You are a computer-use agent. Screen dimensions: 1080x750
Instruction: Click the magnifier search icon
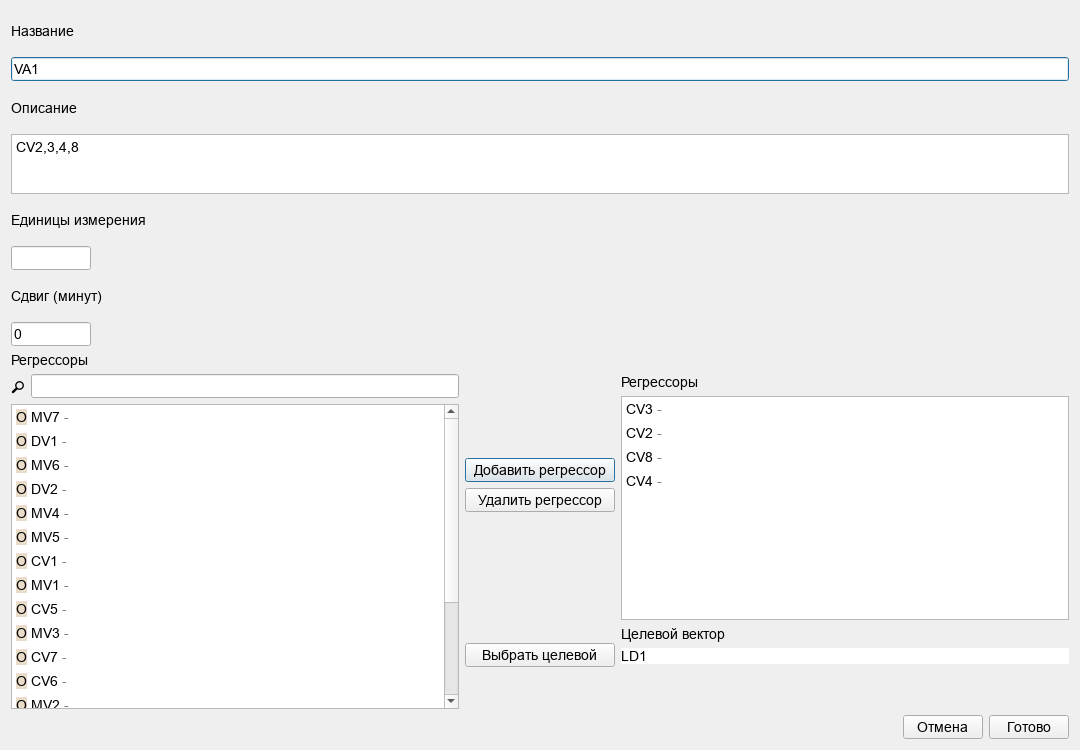(x=18, y=387)
